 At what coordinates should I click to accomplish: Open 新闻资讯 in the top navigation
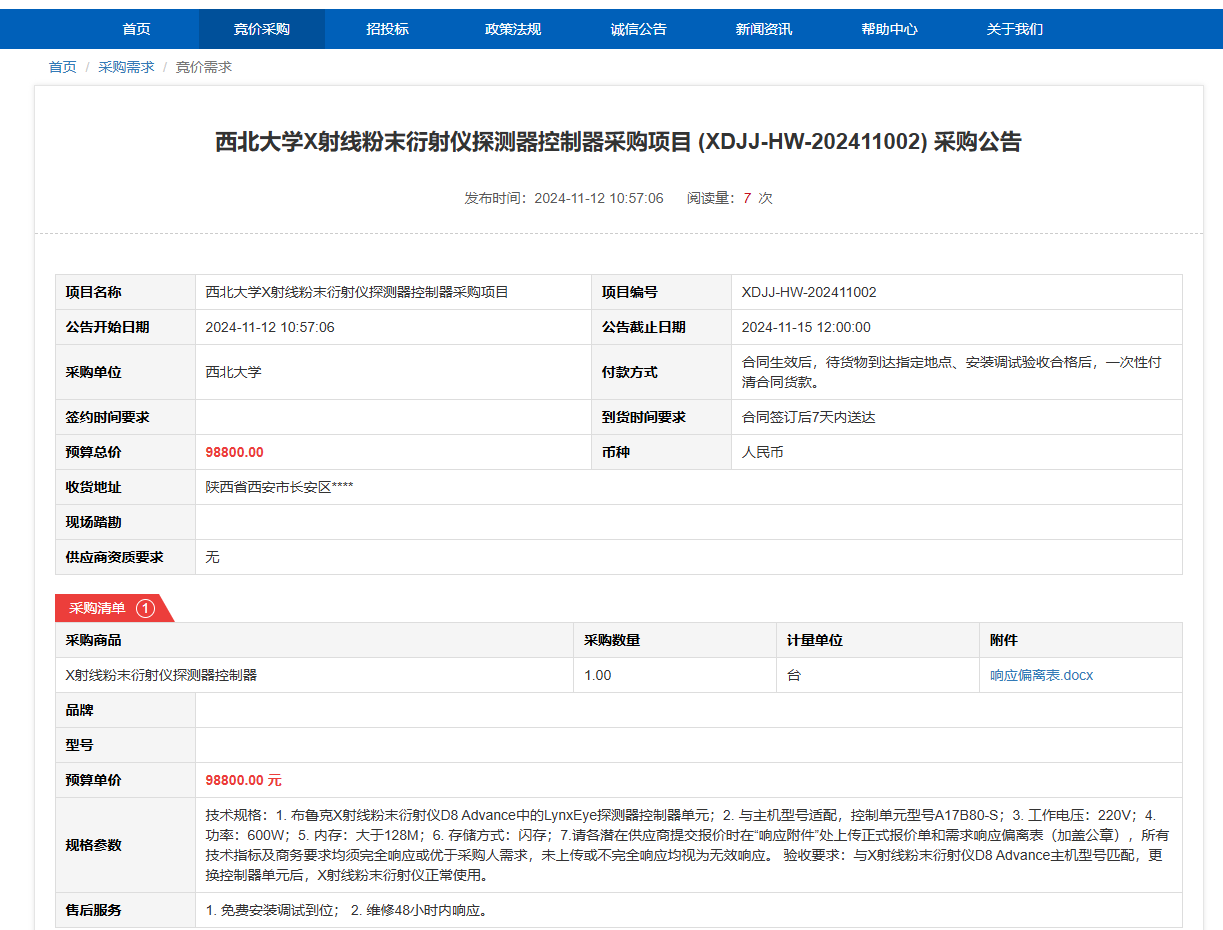(764, 29)
